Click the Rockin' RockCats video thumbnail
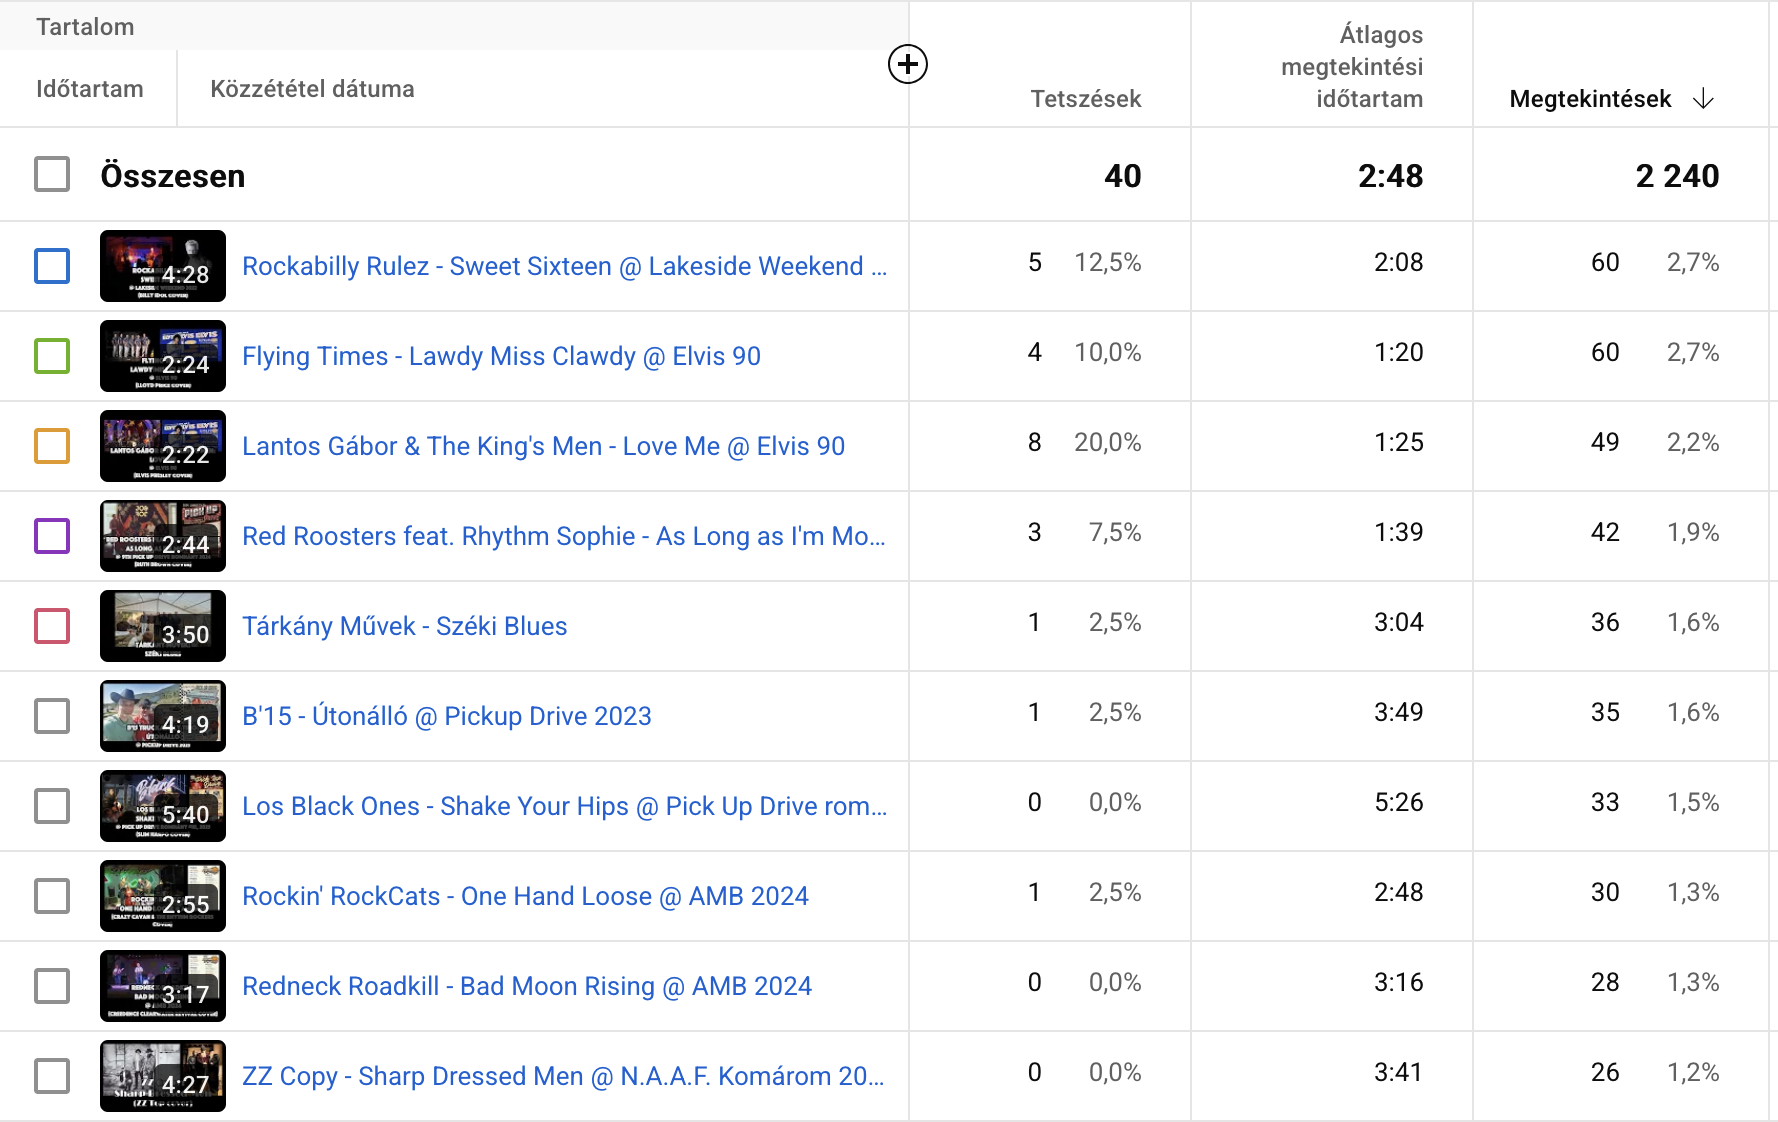The height and width of the screenshot is (1122, 1778). coord(163,896)
